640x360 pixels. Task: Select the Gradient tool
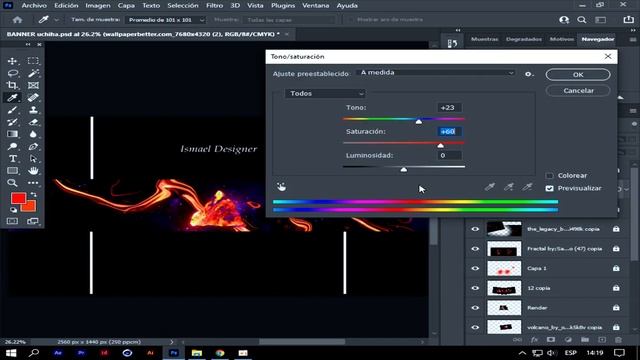[12, 134]
